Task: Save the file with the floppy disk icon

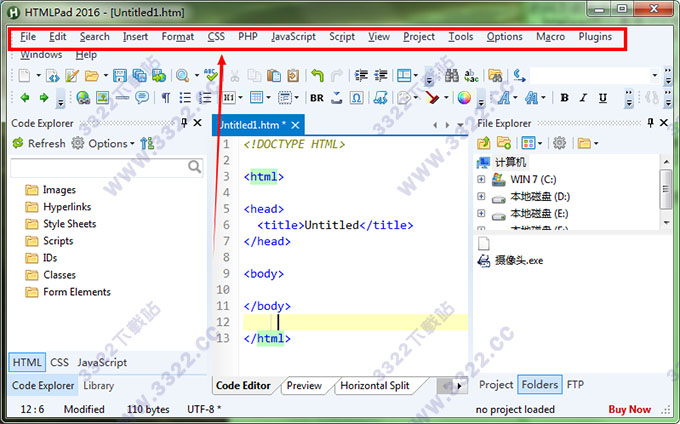Action: tap(120, 76)
